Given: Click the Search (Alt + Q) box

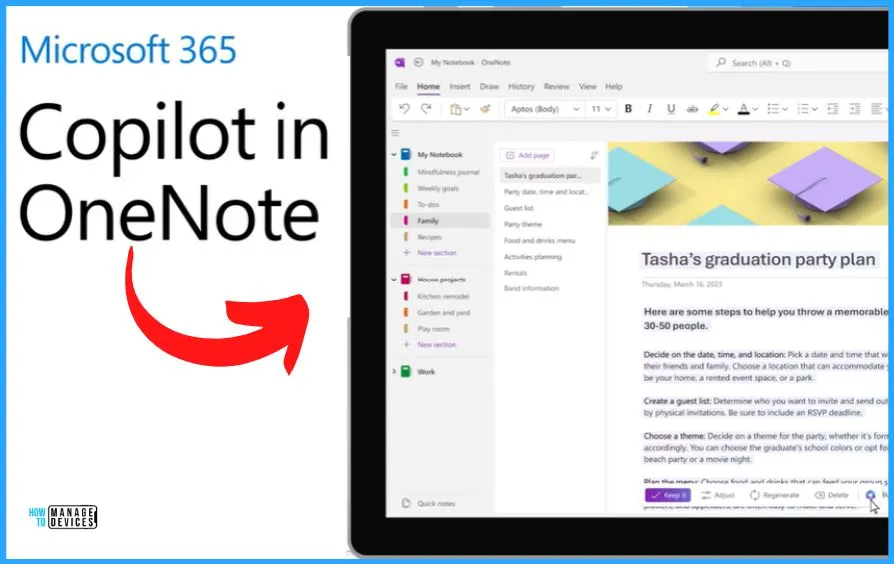Looking at the screenshot, I should coord(798,63).
